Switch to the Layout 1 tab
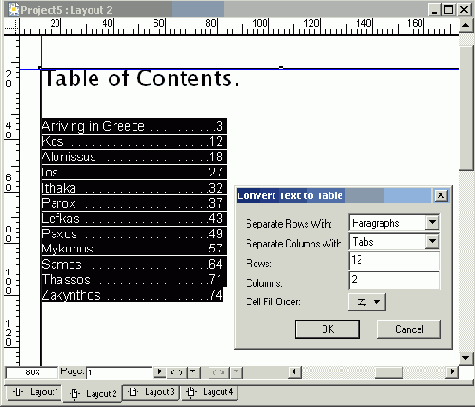This screenshot has width=475, height=407. [x=33, y=392]
